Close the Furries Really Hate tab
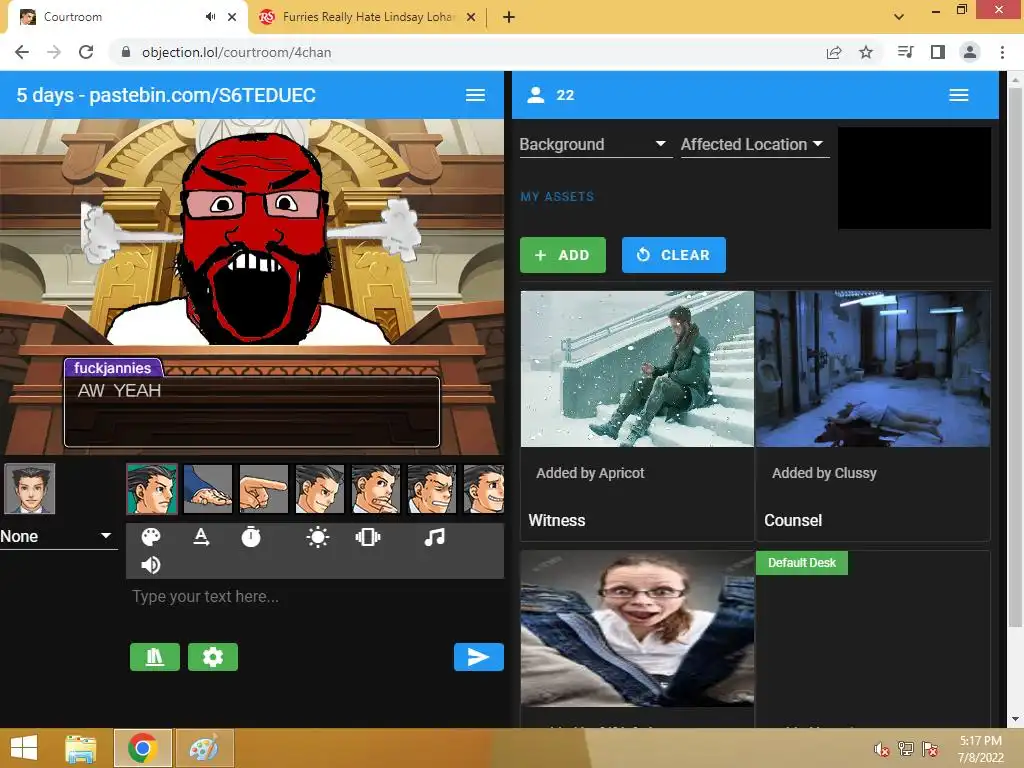 pos(471,17)
